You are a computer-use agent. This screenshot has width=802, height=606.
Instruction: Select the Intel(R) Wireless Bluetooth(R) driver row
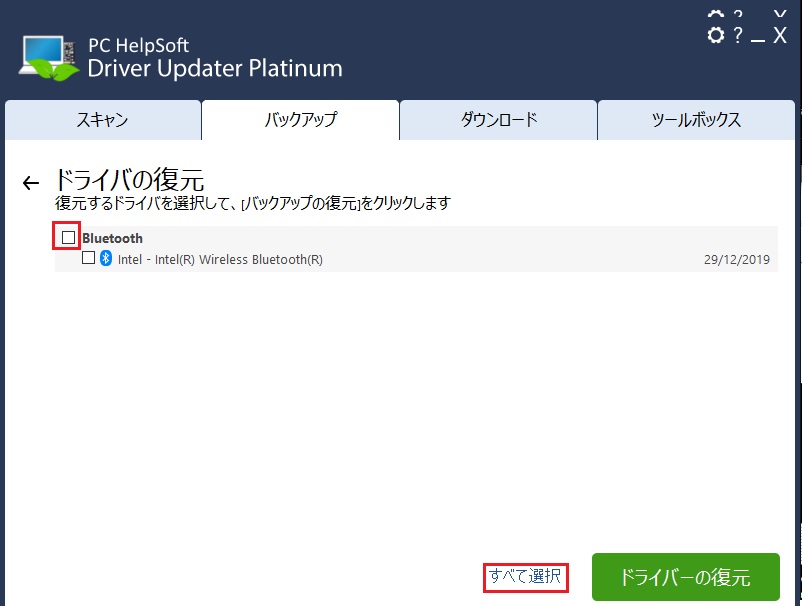click(x=416, y=259)
